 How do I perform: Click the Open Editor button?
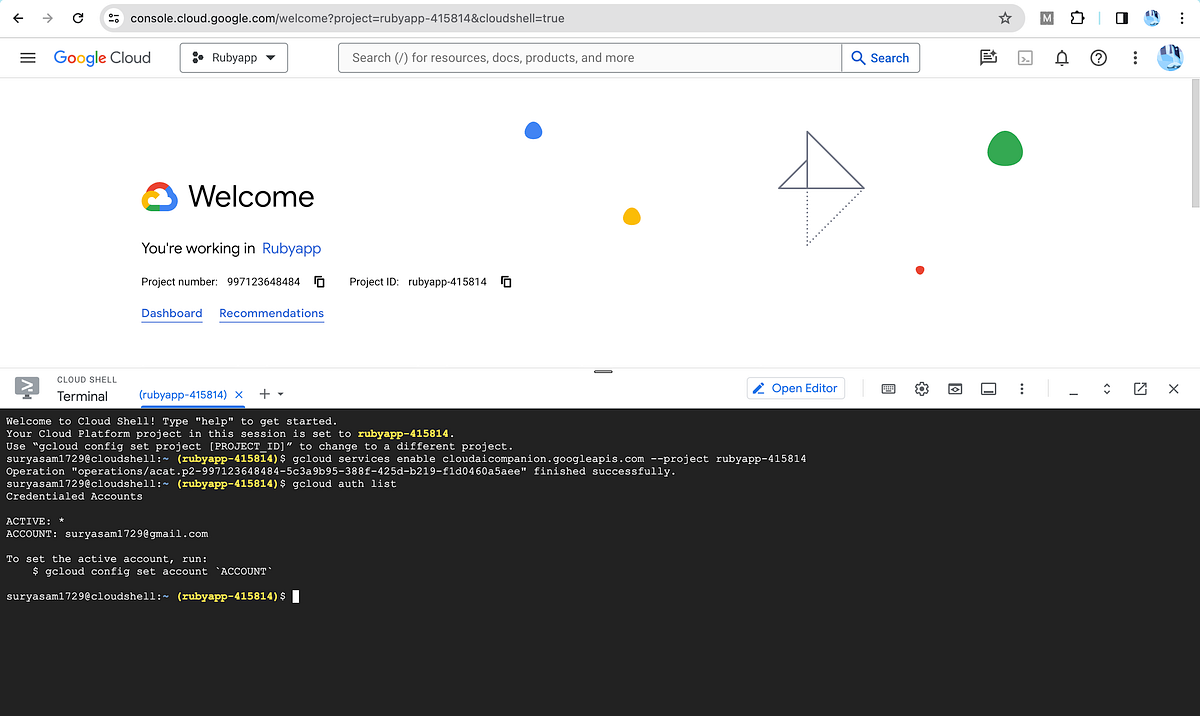(795, 388)
